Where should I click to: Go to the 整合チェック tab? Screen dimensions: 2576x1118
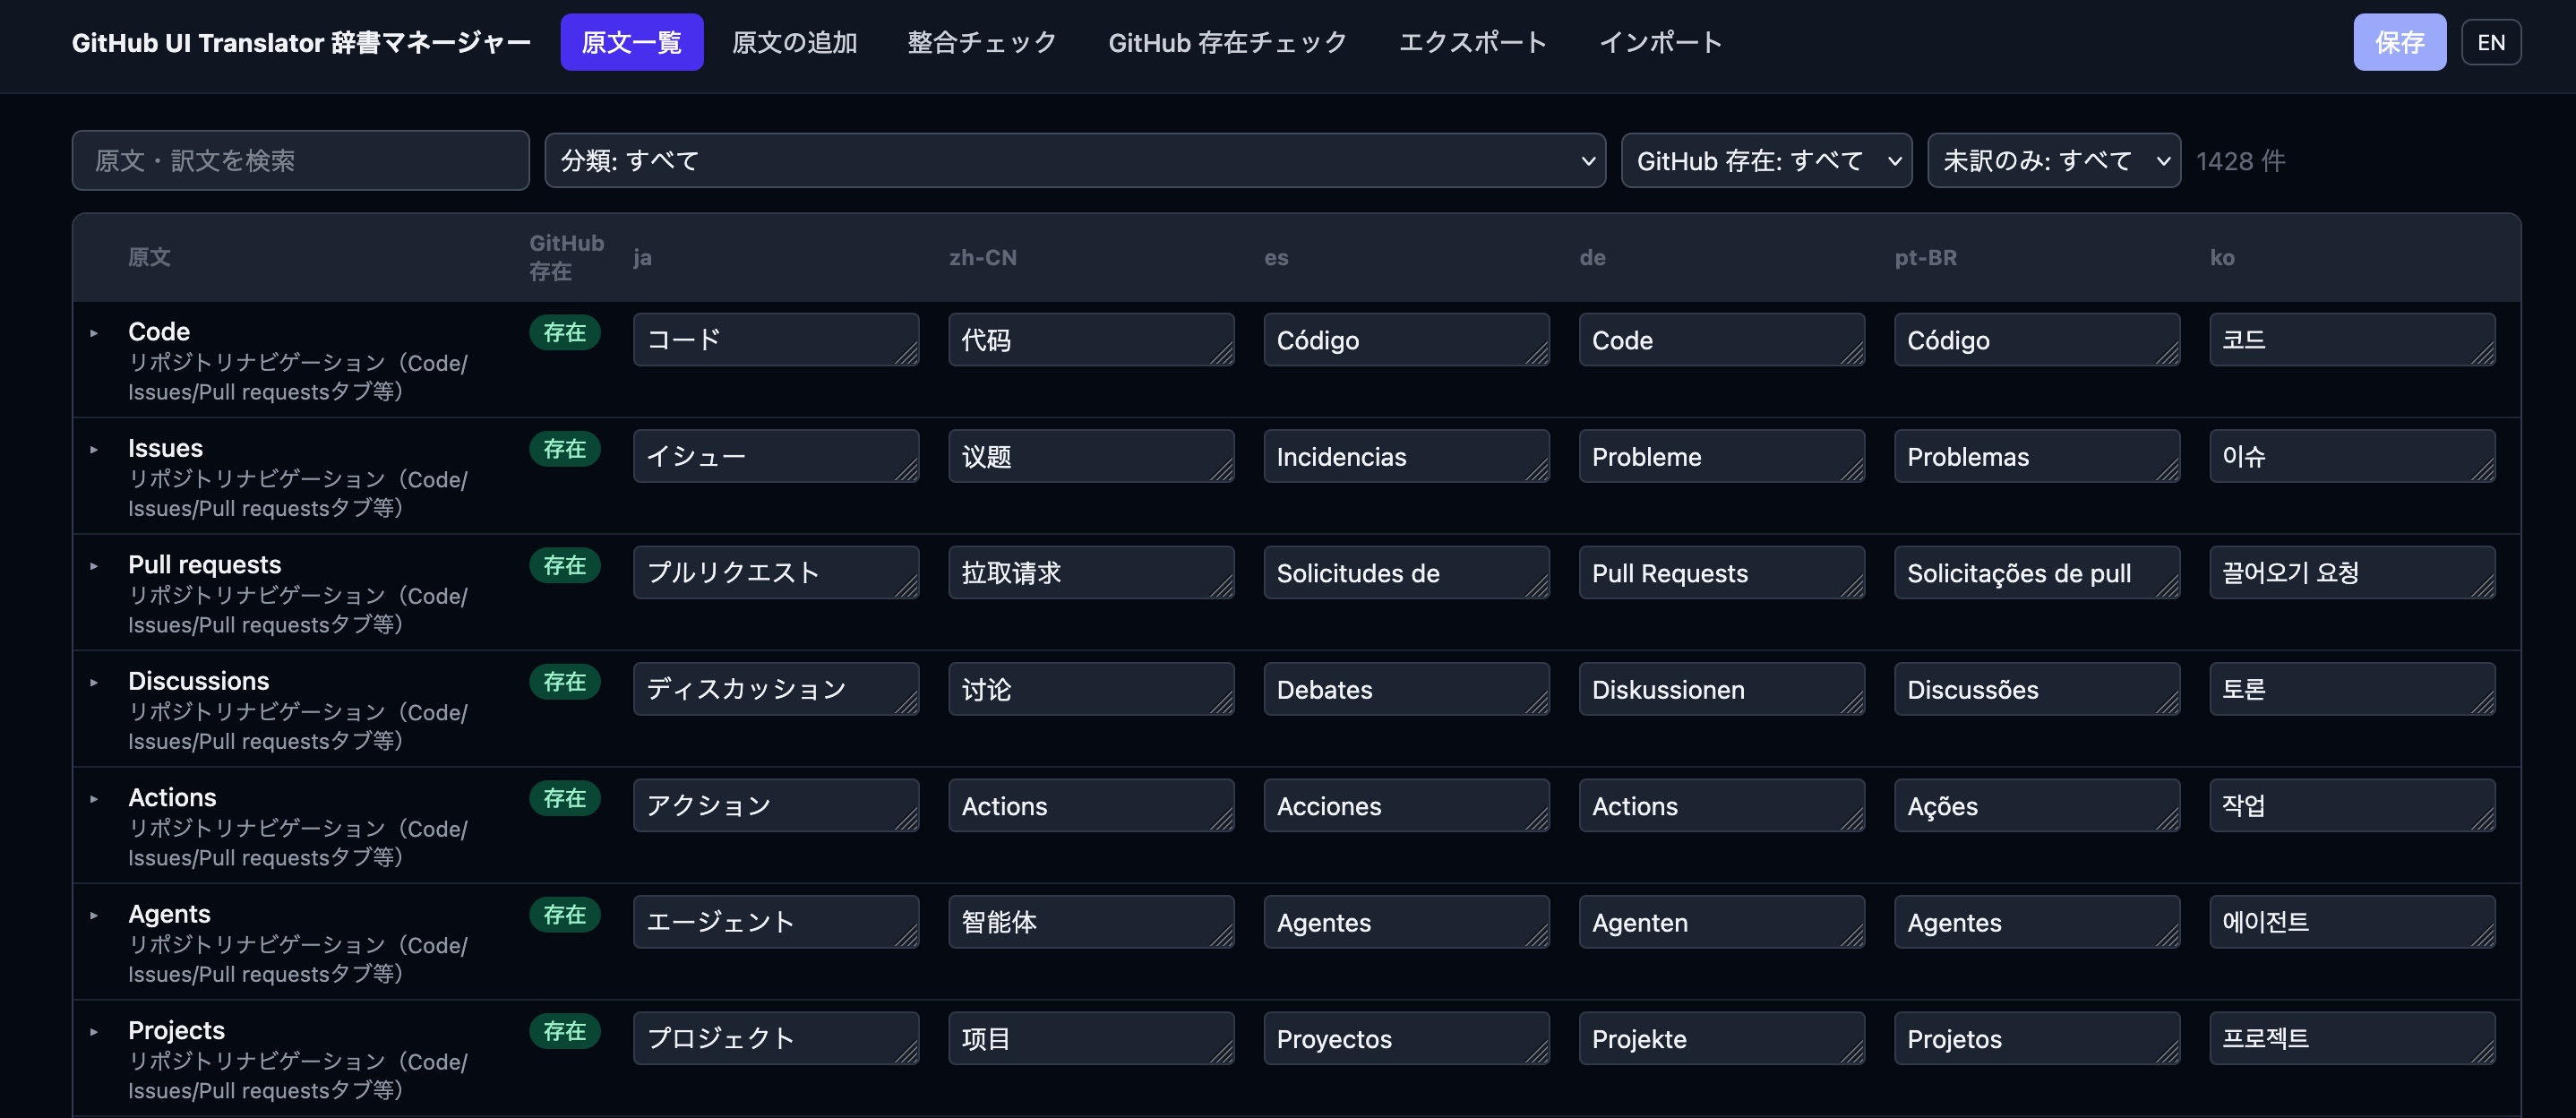(x=981, y=42)
